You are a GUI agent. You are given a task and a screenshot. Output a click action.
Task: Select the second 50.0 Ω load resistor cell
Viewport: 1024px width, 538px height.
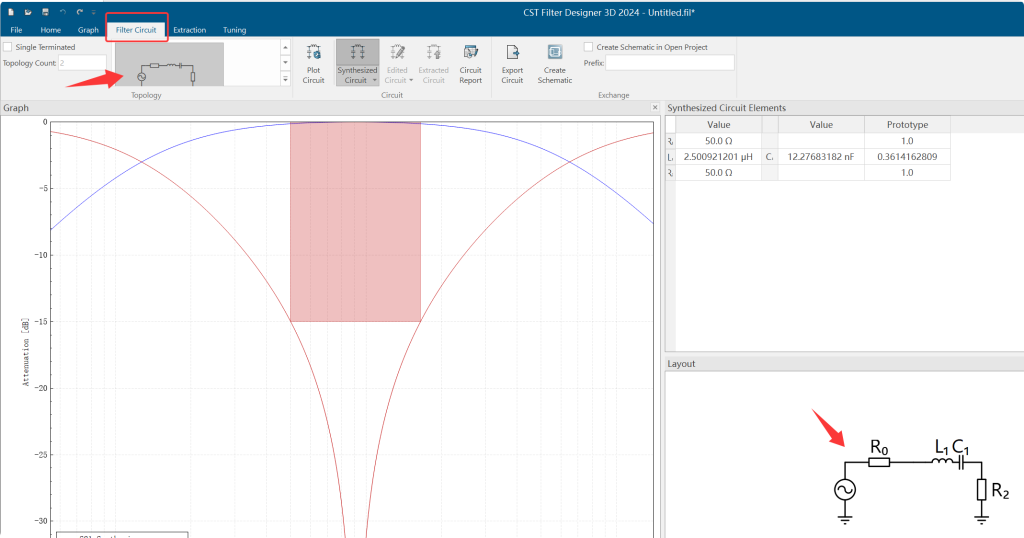(718, 172)
